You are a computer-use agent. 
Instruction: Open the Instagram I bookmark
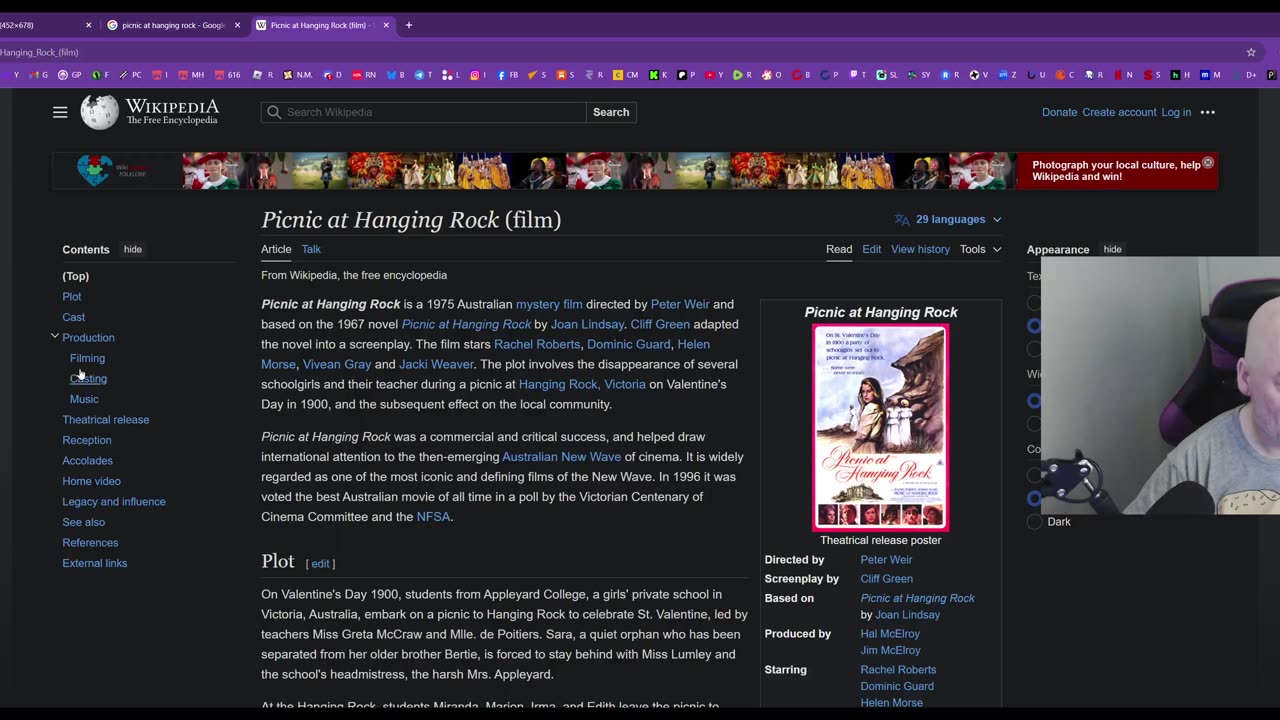(x=478, y=74)
